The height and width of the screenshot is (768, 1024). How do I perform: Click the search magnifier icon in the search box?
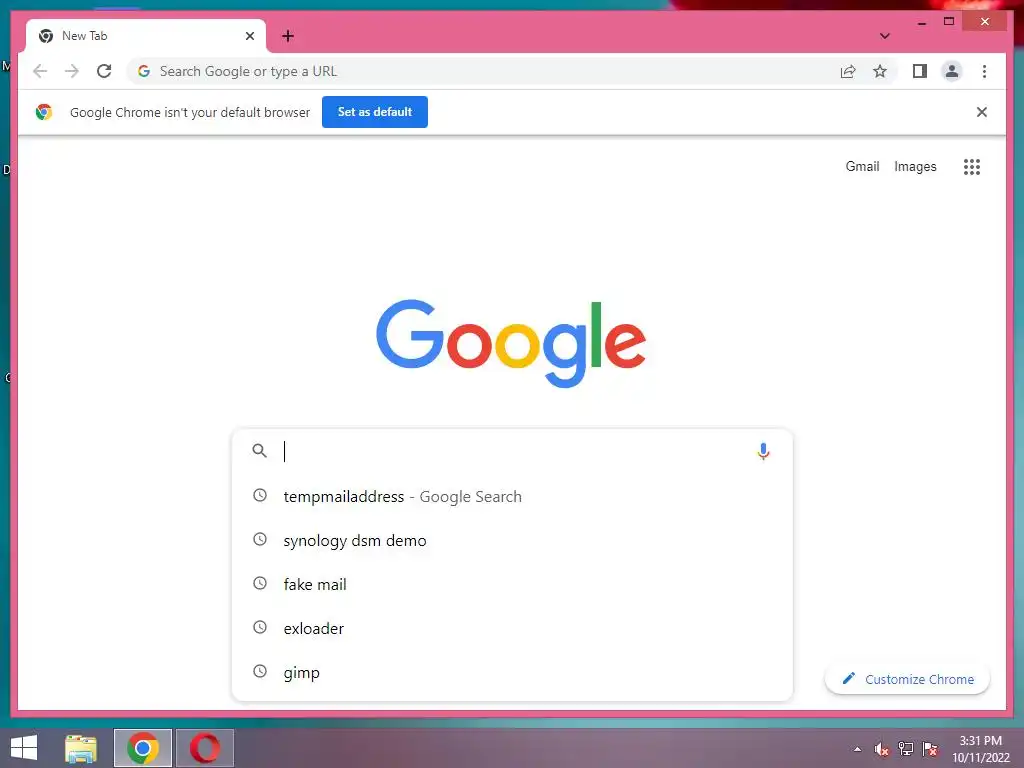259,451
